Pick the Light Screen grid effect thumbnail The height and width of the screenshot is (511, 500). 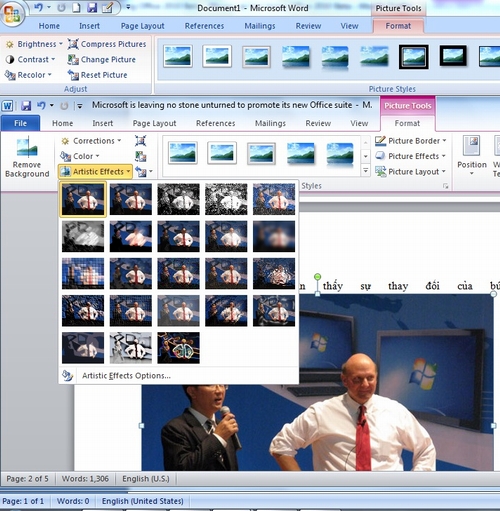83,273
